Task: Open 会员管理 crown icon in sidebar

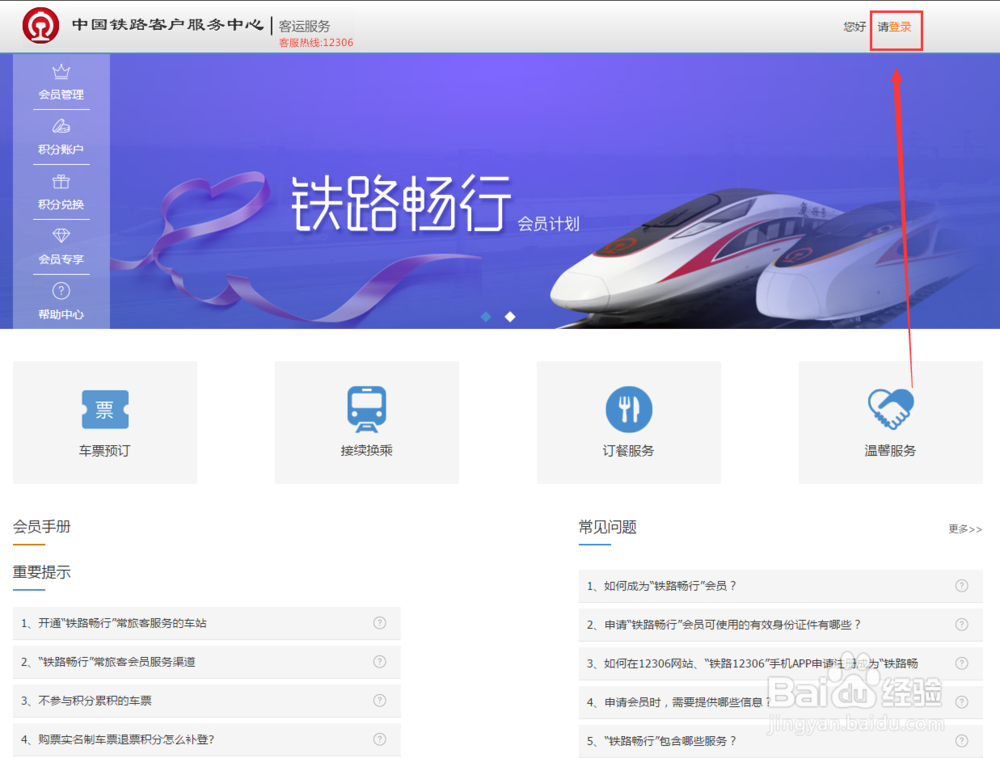Action: point(61,71)
